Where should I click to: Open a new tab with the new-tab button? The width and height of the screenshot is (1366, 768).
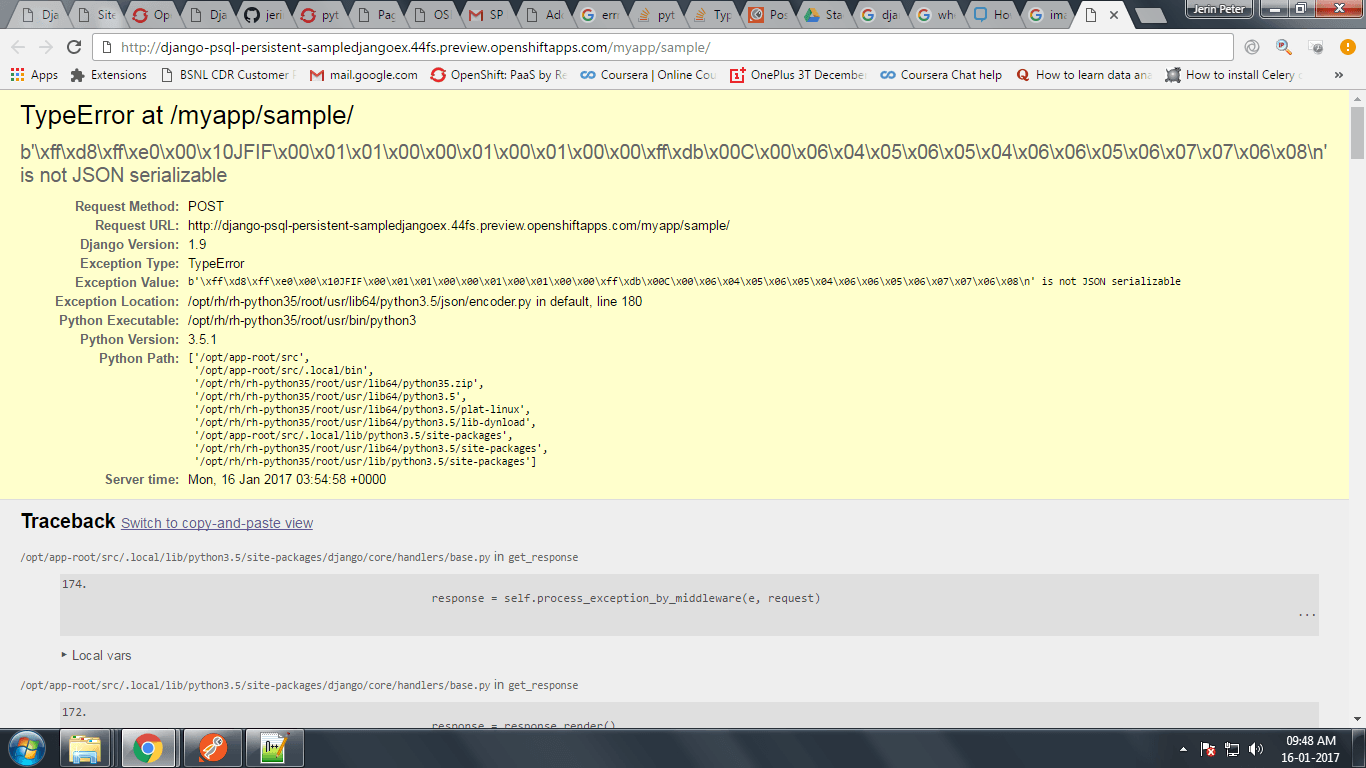pos(1151,15)
